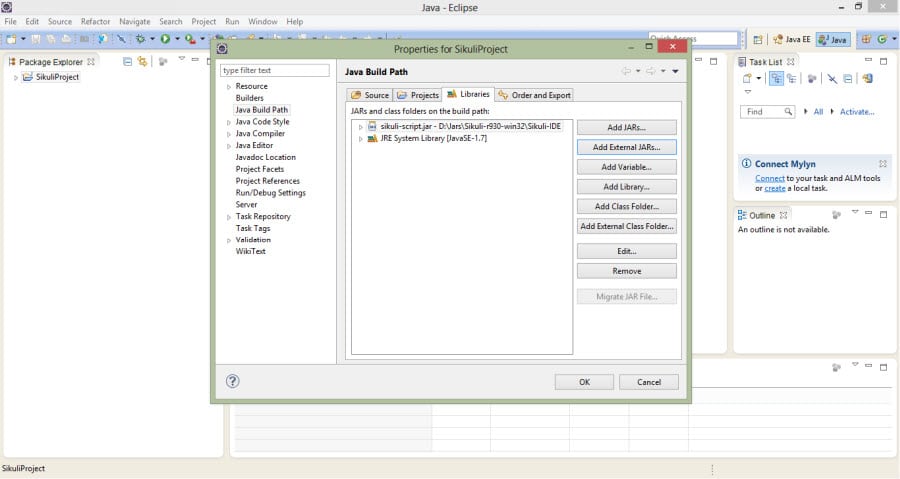Click Collapse All in Package Explorer

click(x=127, y=61)
